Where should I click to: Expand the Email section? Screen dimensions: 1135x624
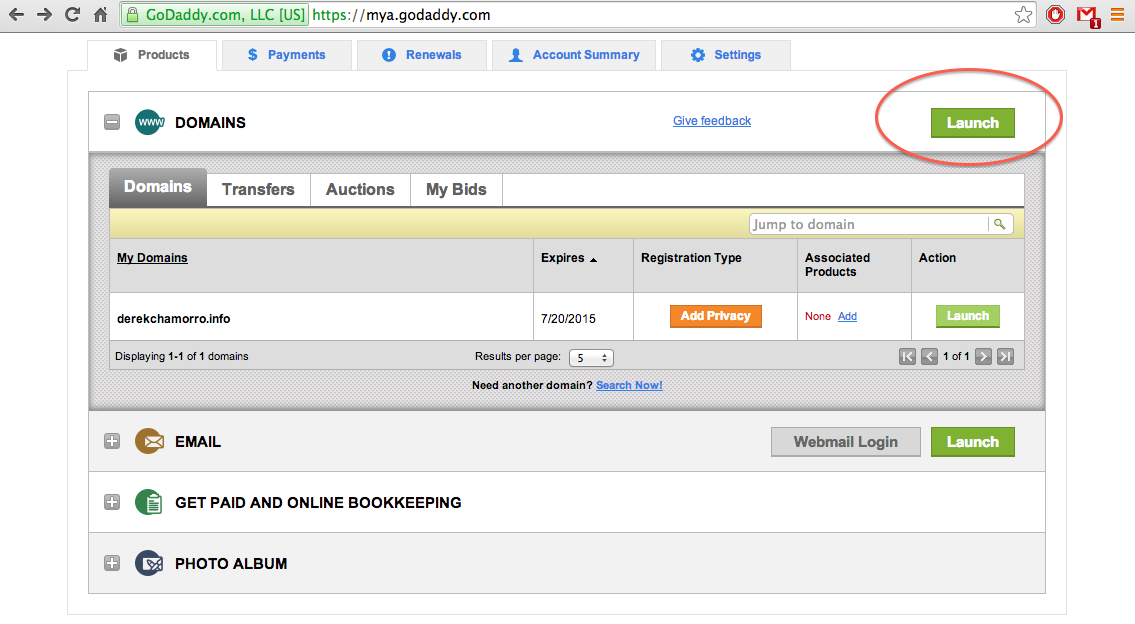click(111, 441)
